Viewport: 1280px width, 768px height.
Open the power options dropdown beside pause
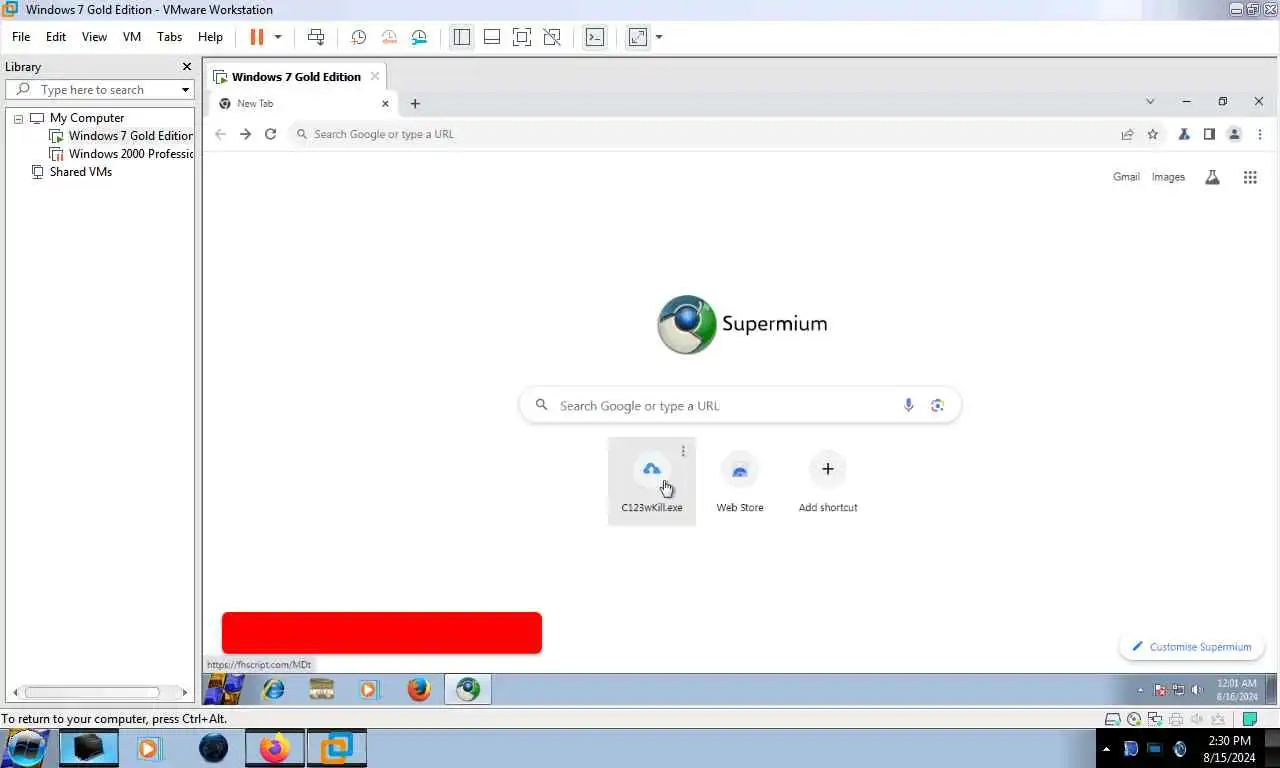pos(278,37)
